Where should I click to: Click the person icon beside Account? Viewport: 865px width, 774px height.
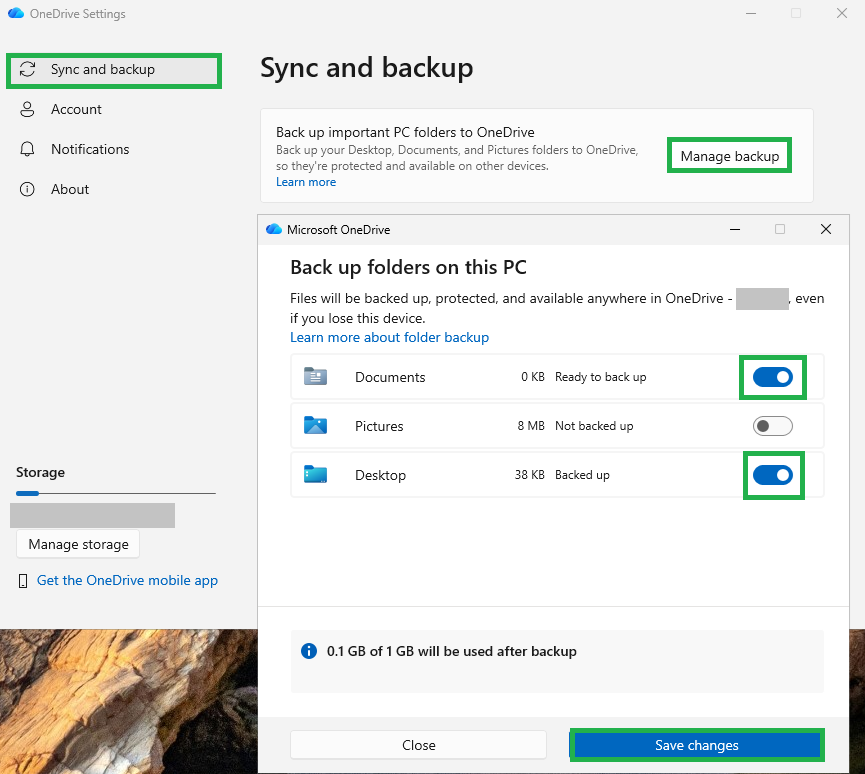pos(27,109)
